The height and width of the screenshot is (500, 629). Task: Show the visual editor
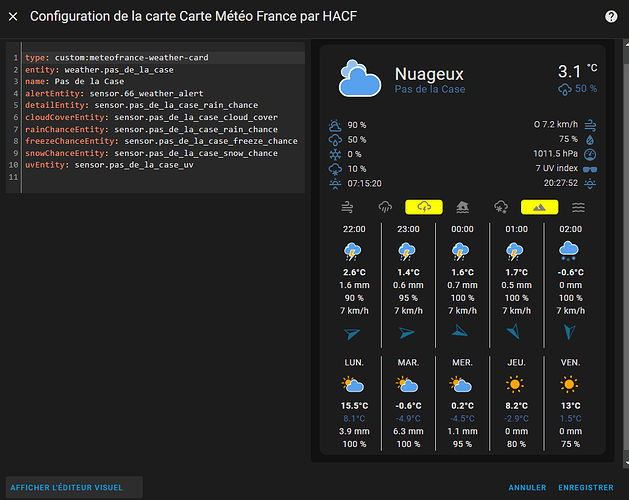tap(74, 488)
